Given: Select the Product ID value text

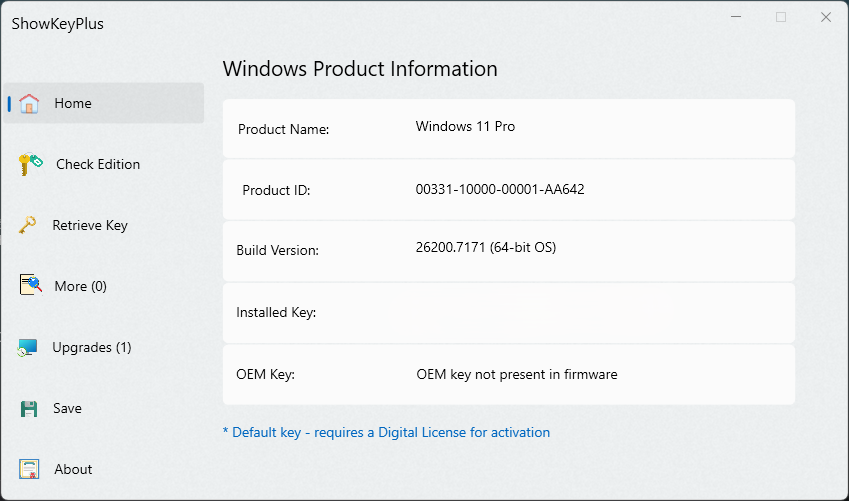Looking at the screenshot, I should (x=500, y=189).
